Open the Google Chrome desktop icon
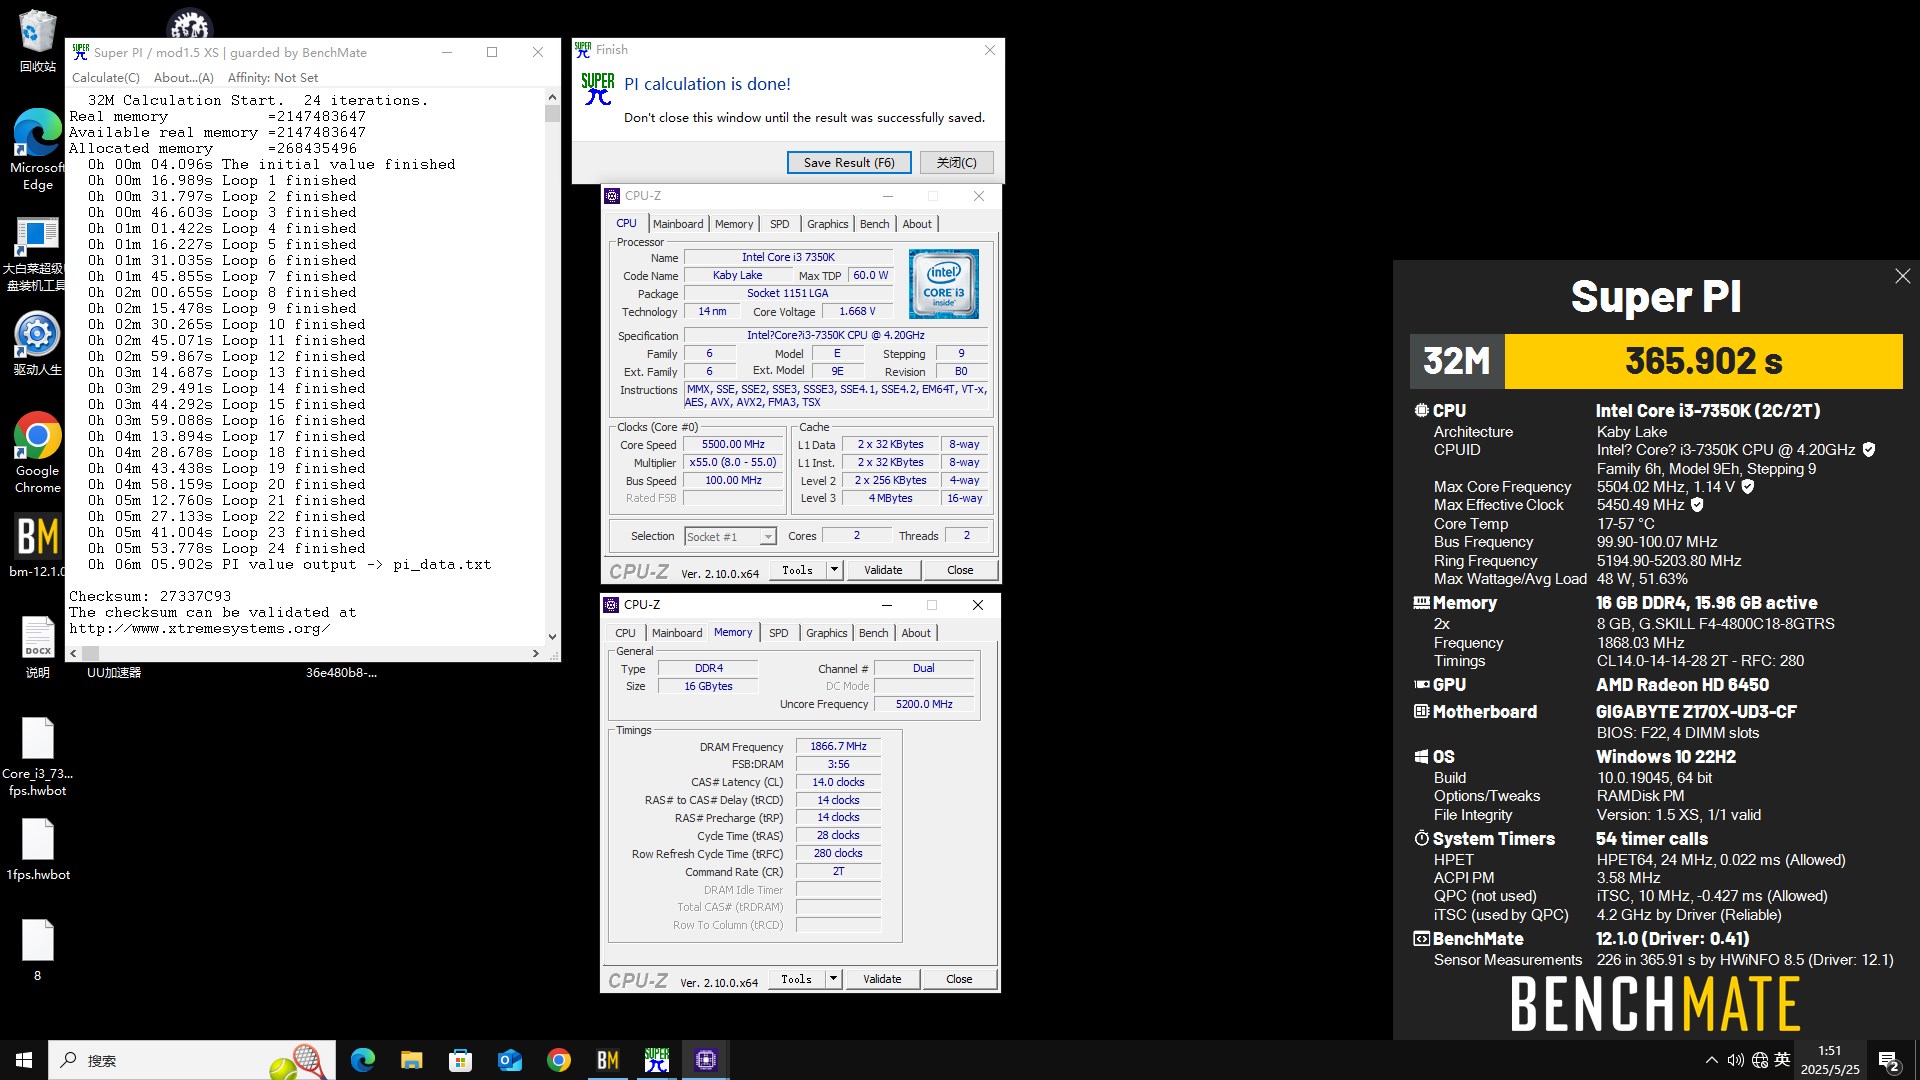 pos(37,452)
